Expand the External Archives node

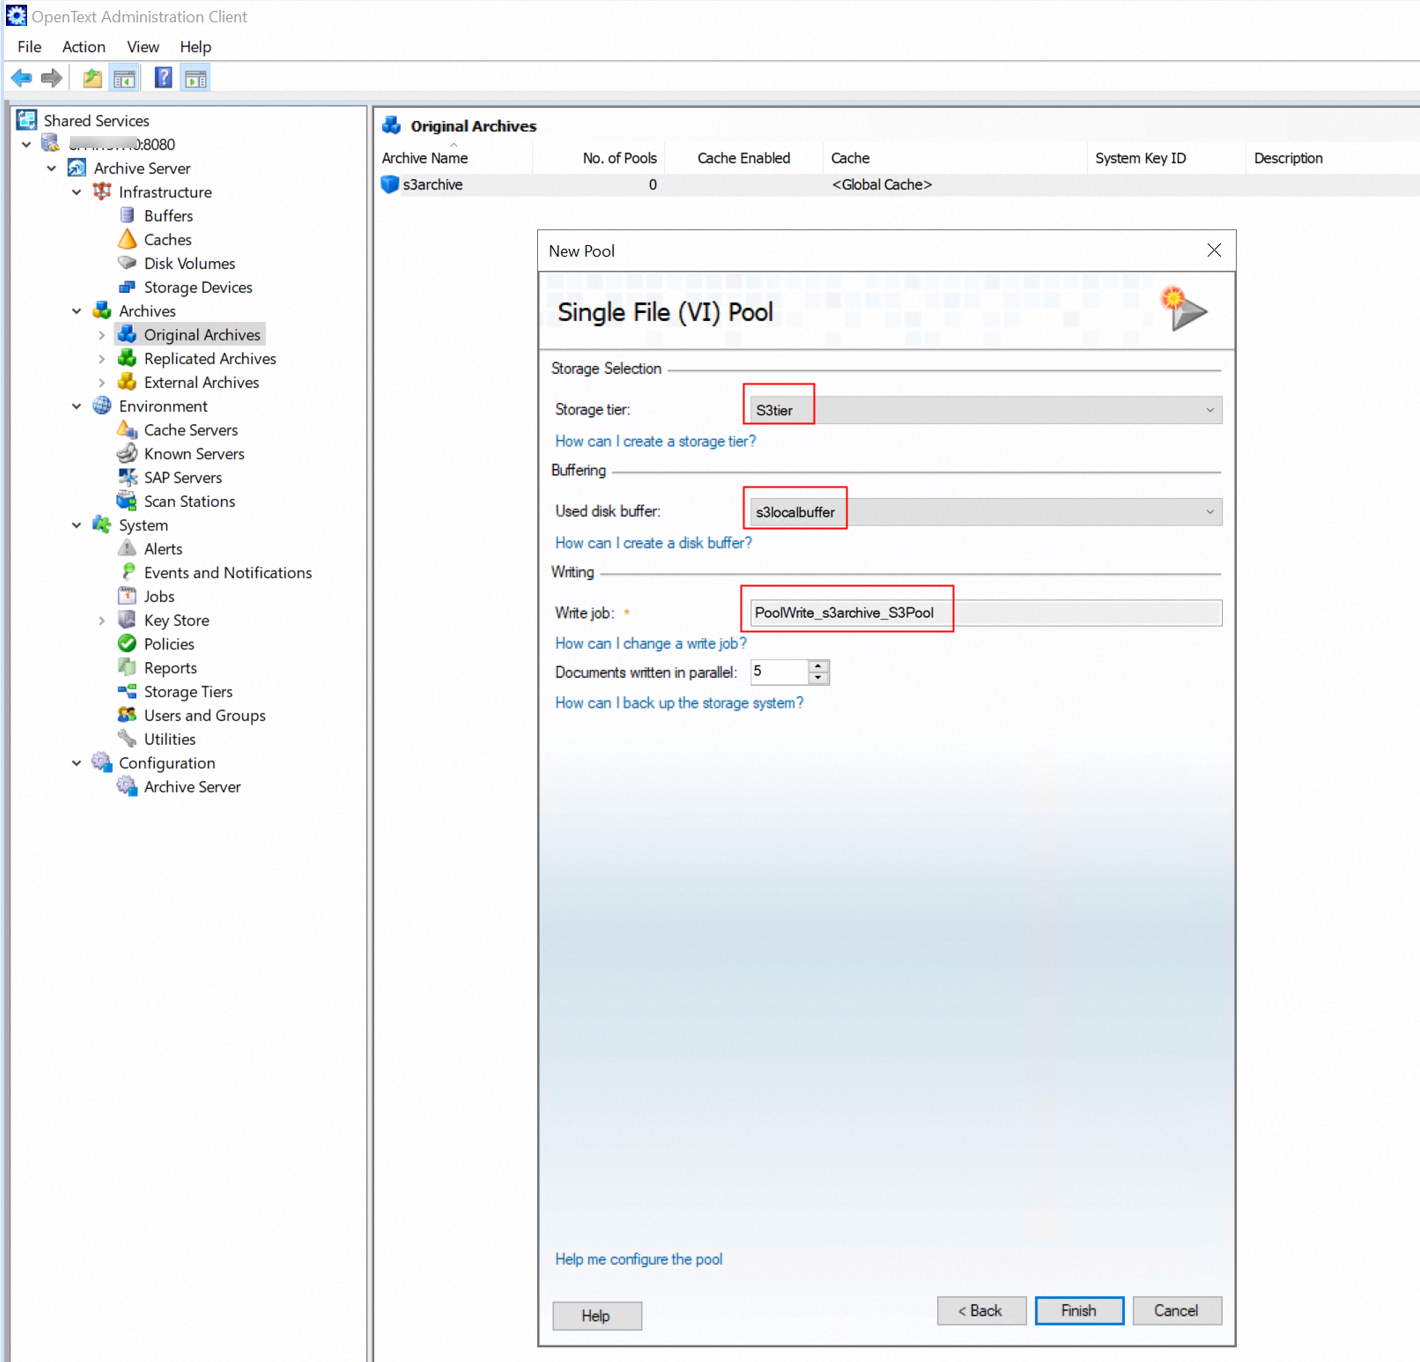point(102,382)
